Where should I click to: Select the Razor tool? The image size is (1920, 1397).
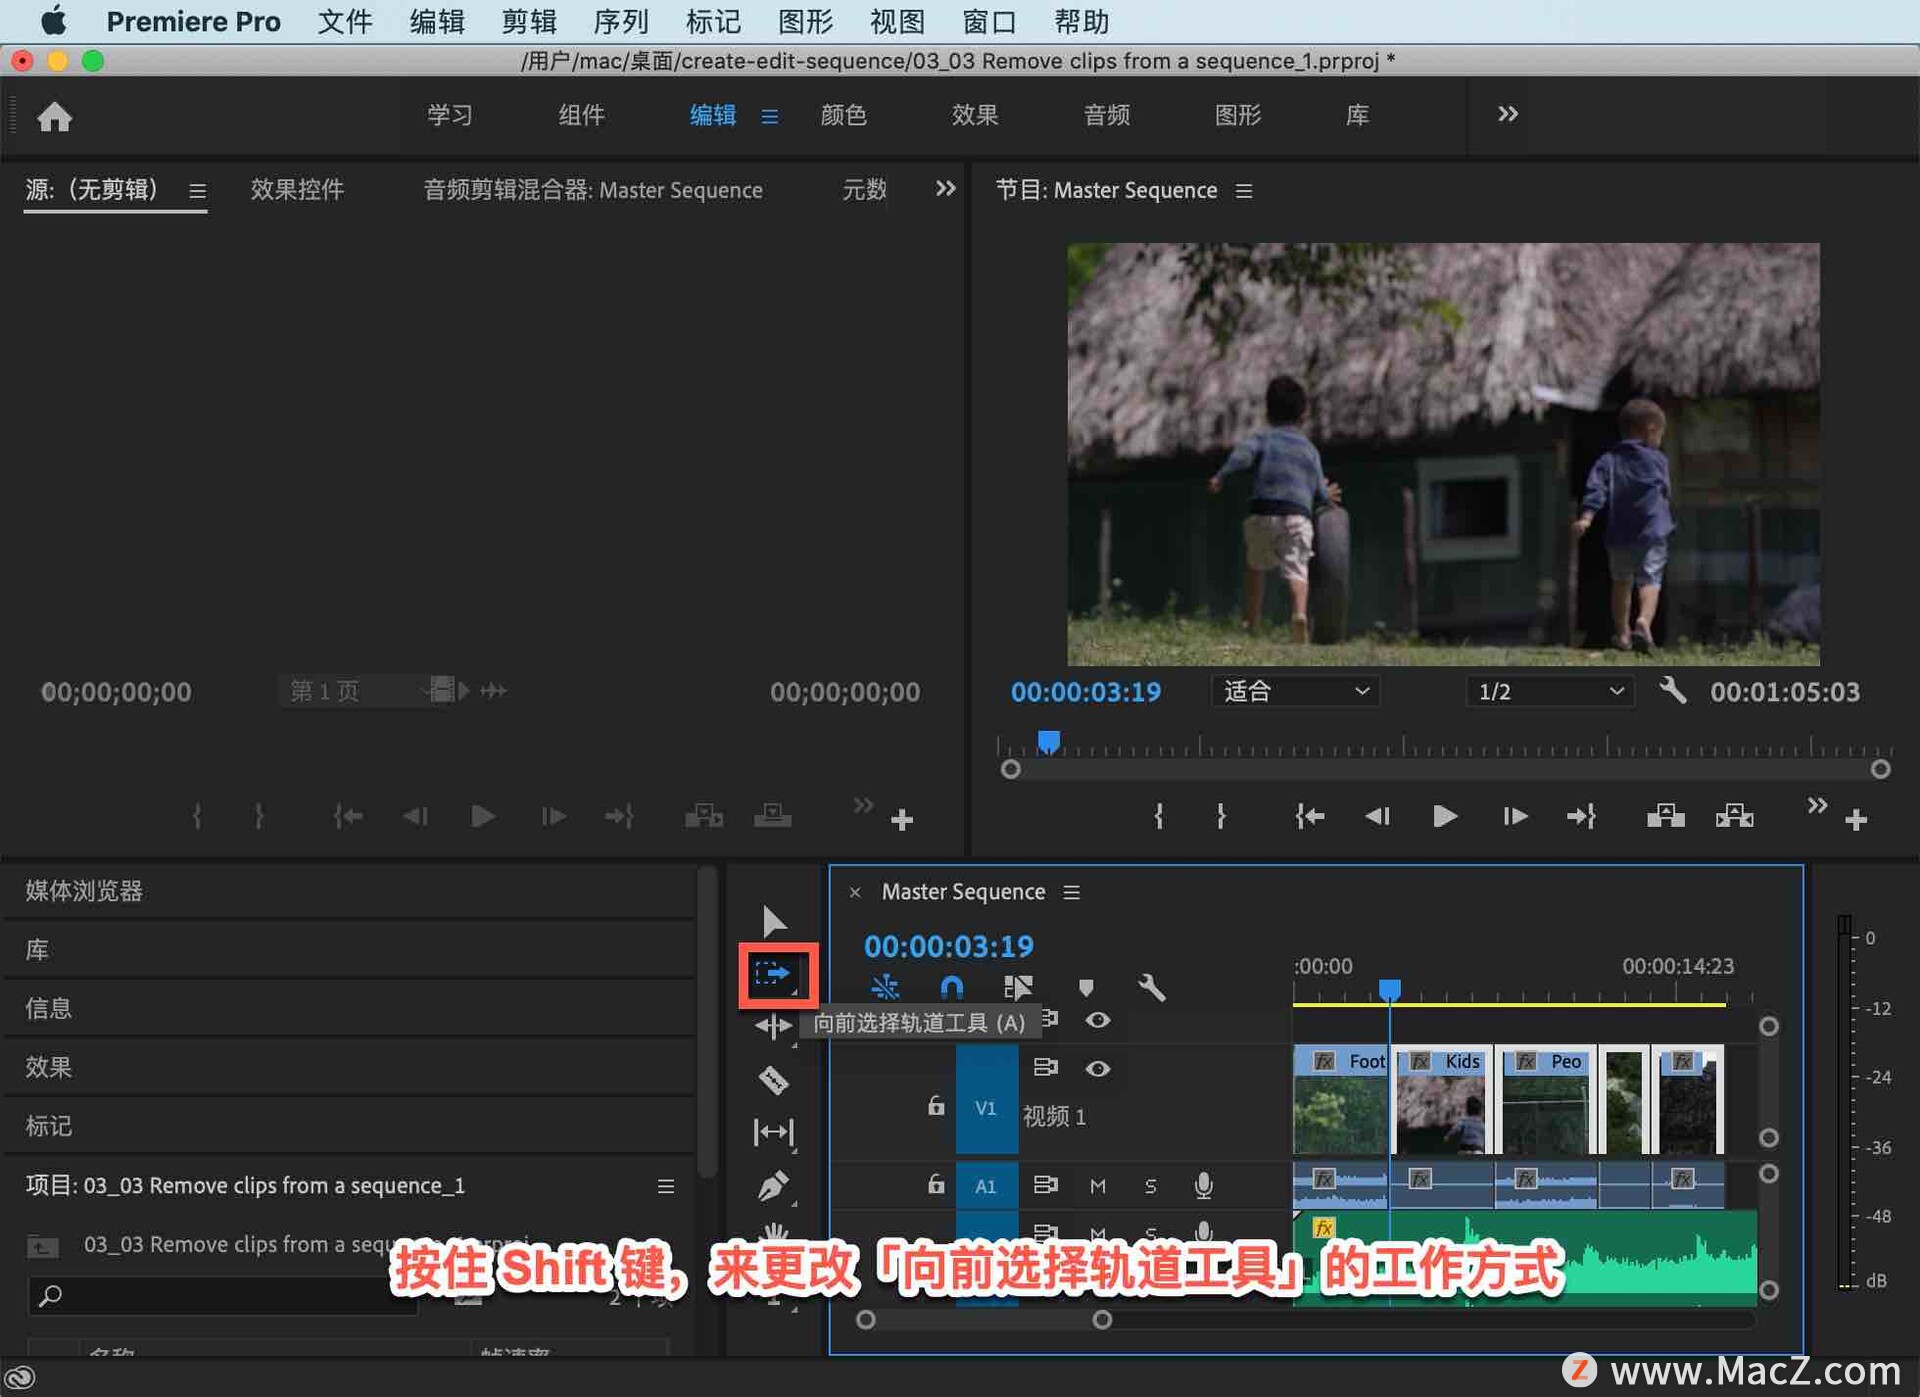pos(775,1081)
